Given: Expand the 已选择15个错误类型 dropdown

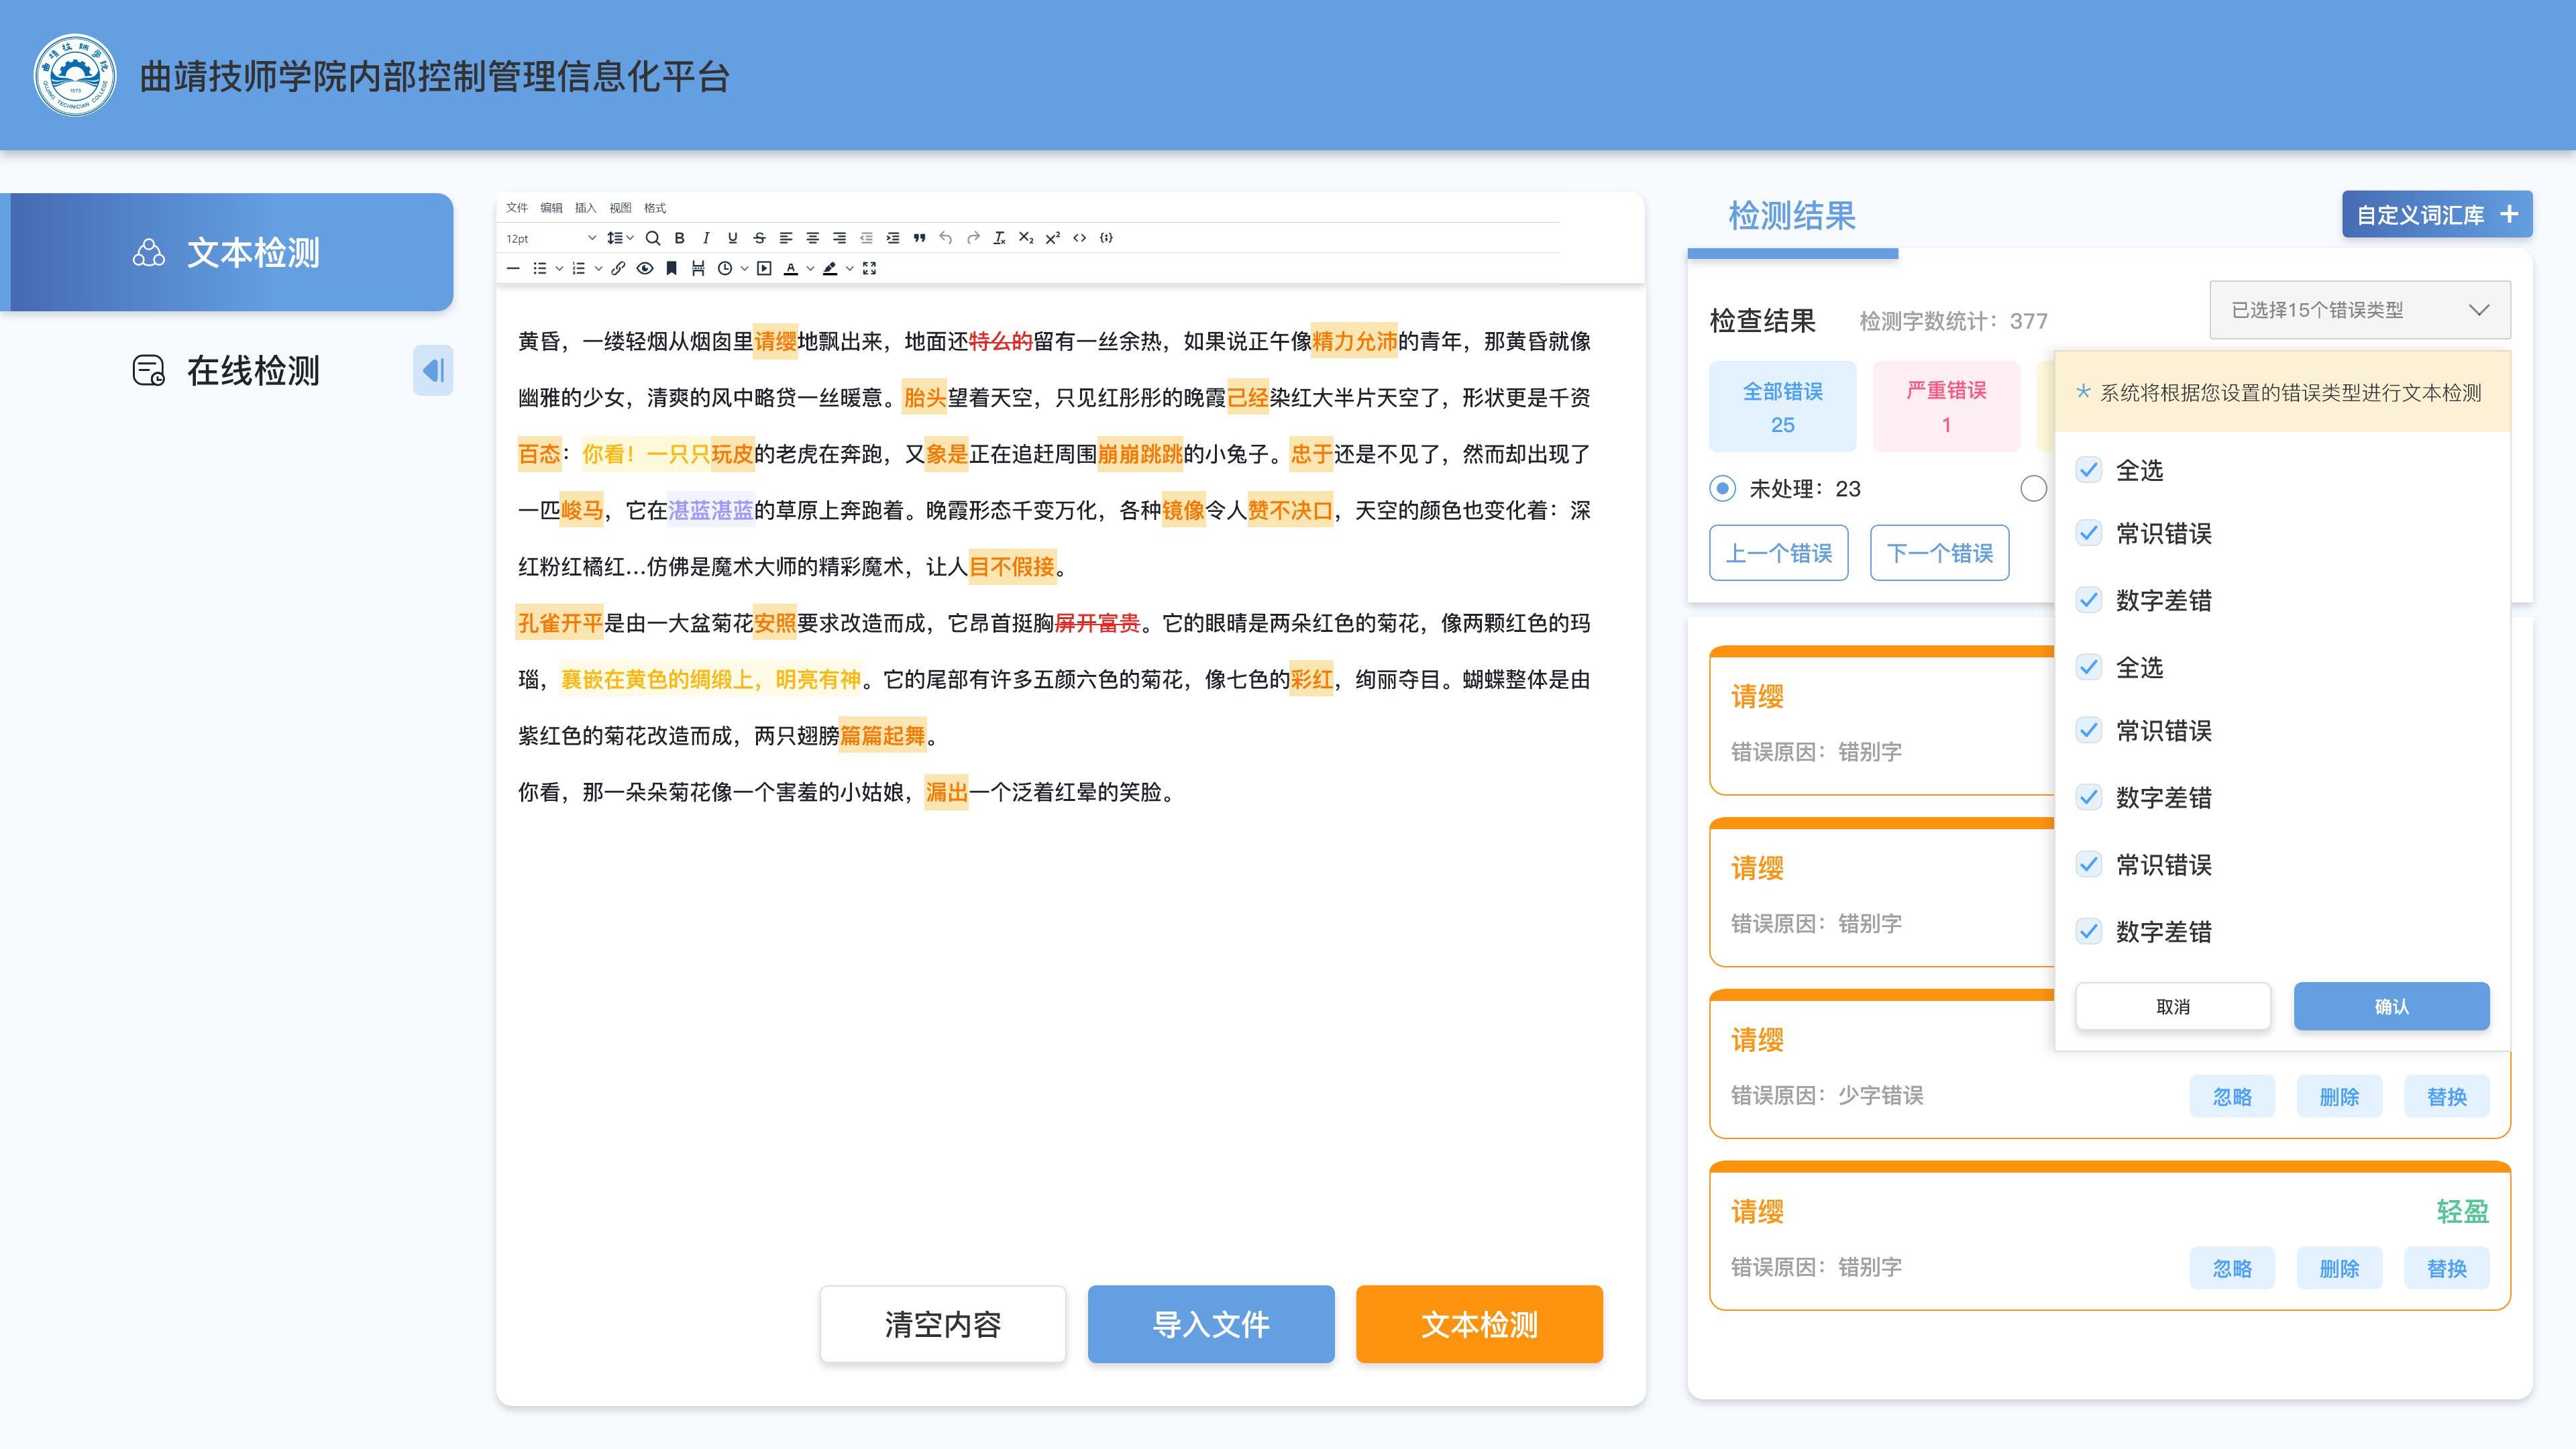Looking at the screenshot, I should [2359, 310].
